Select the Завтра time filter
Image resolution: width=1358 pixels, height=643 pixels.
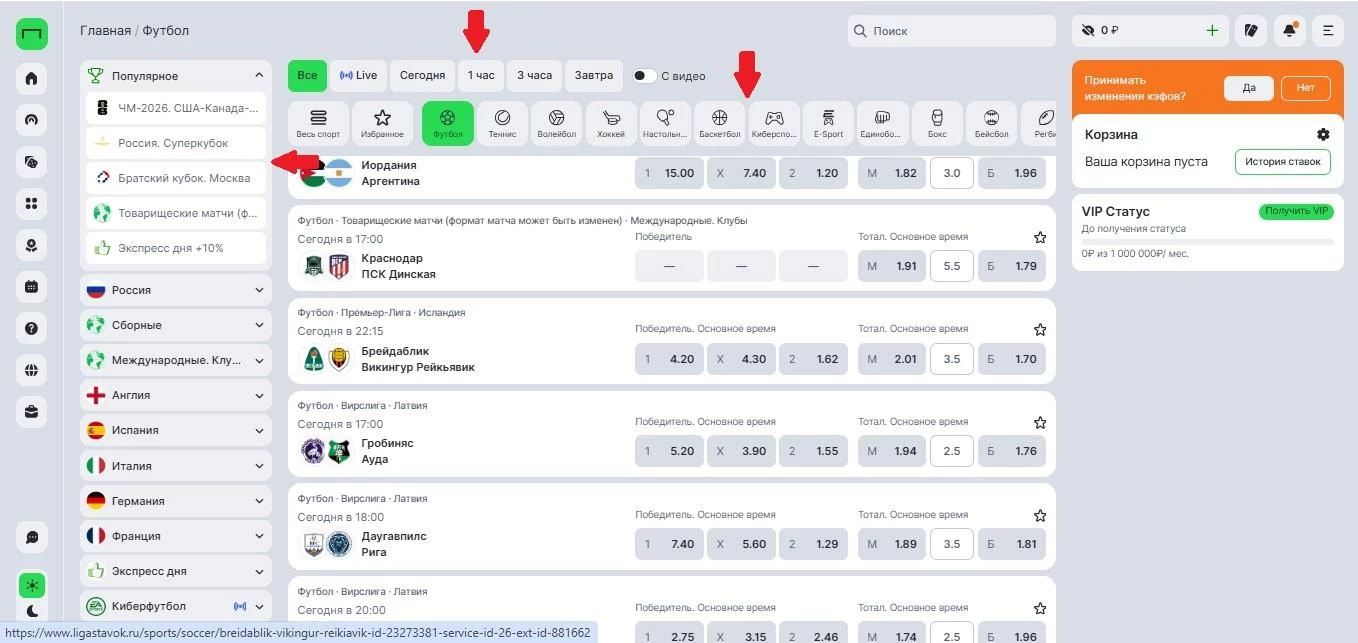(594, 76)
